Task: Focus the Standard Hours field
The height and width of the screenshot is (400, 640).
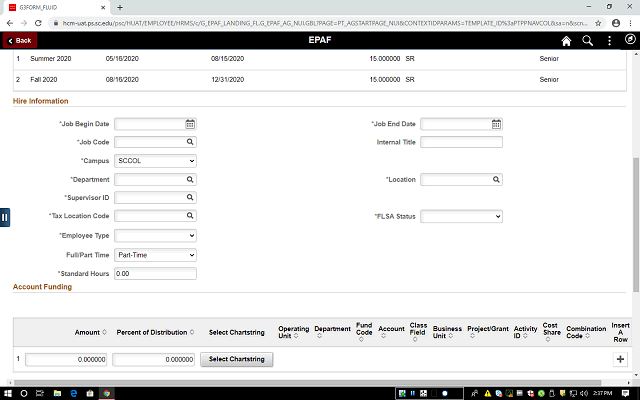Action: point(155,273)
